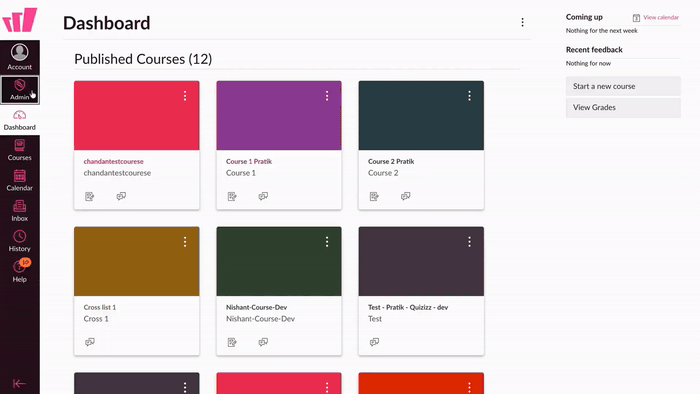Open the Course 1 Pratik course link
Image resolution: width=700 pixels, height=394 pixels.
249,162
